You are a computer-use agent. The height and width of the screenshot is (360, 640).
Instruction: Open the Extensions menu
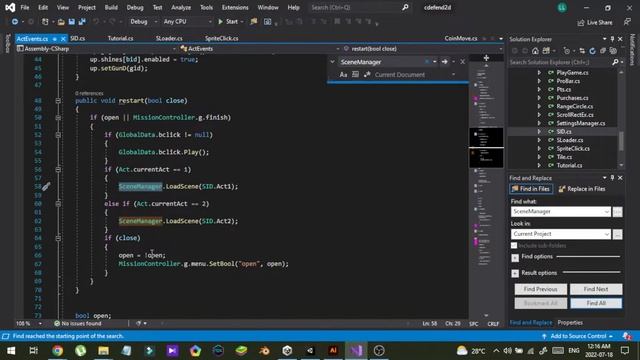coord(235,7)
